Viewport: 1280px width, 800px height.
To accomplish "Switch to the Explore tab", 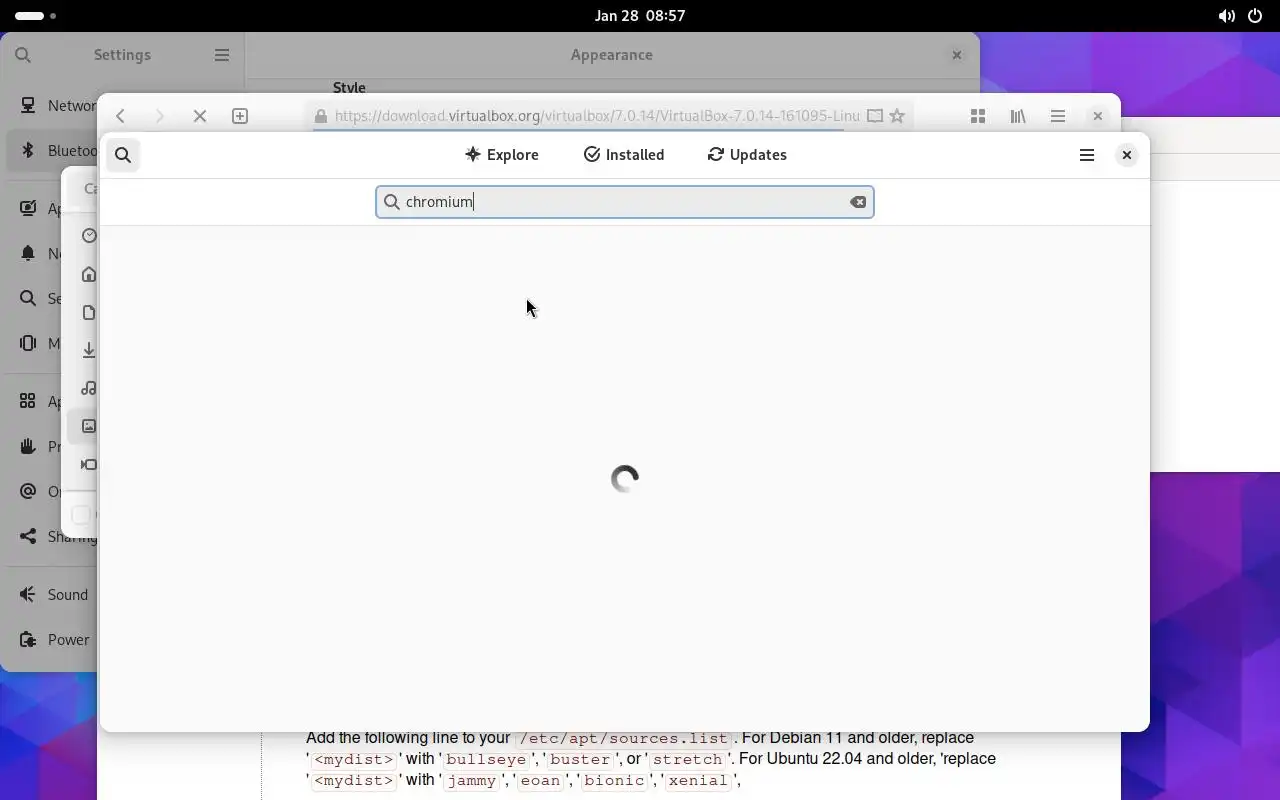I will pos(501,155).
